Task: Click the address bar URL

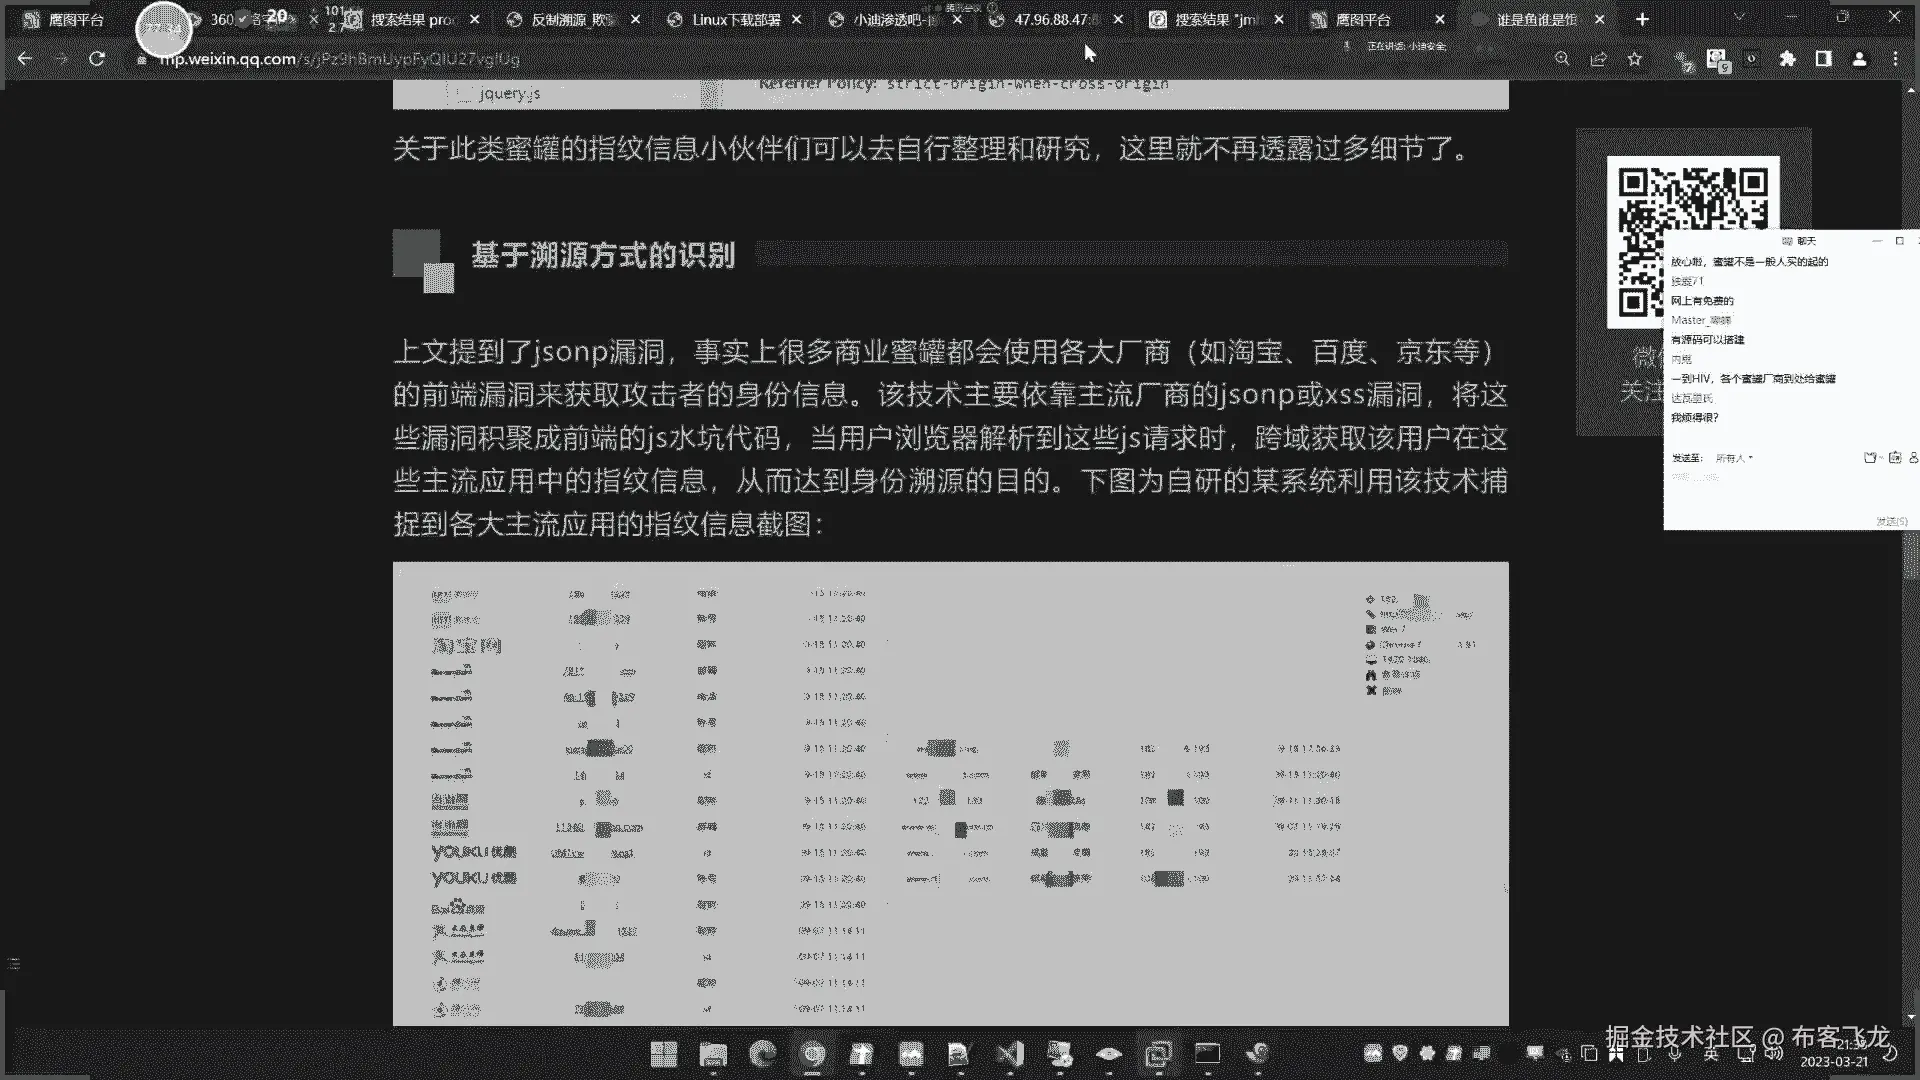Action: click(x=340, y=59)
